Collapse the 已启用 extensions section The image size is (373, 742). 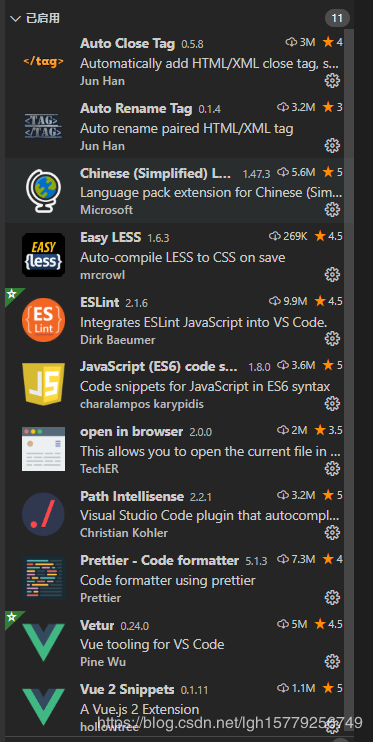click(x=16, y=18)
